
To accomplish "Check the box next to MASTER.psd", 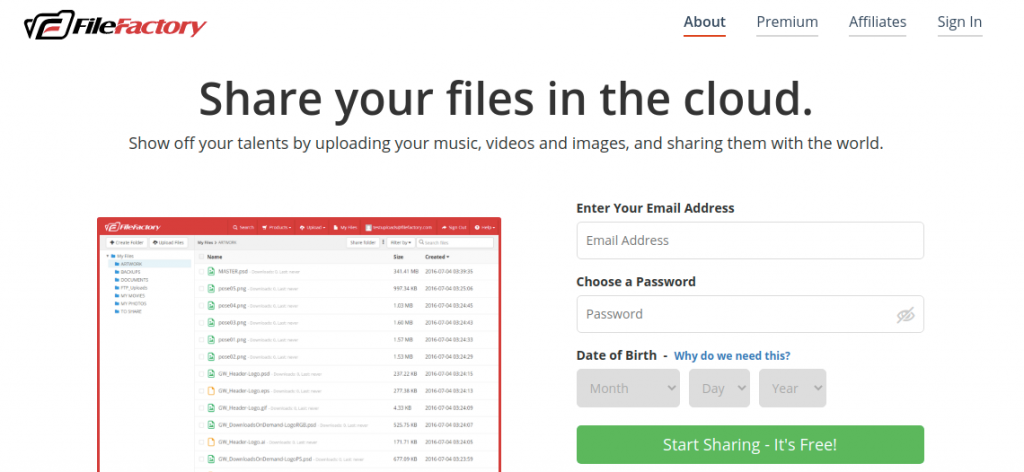I will tap(200, 271).
